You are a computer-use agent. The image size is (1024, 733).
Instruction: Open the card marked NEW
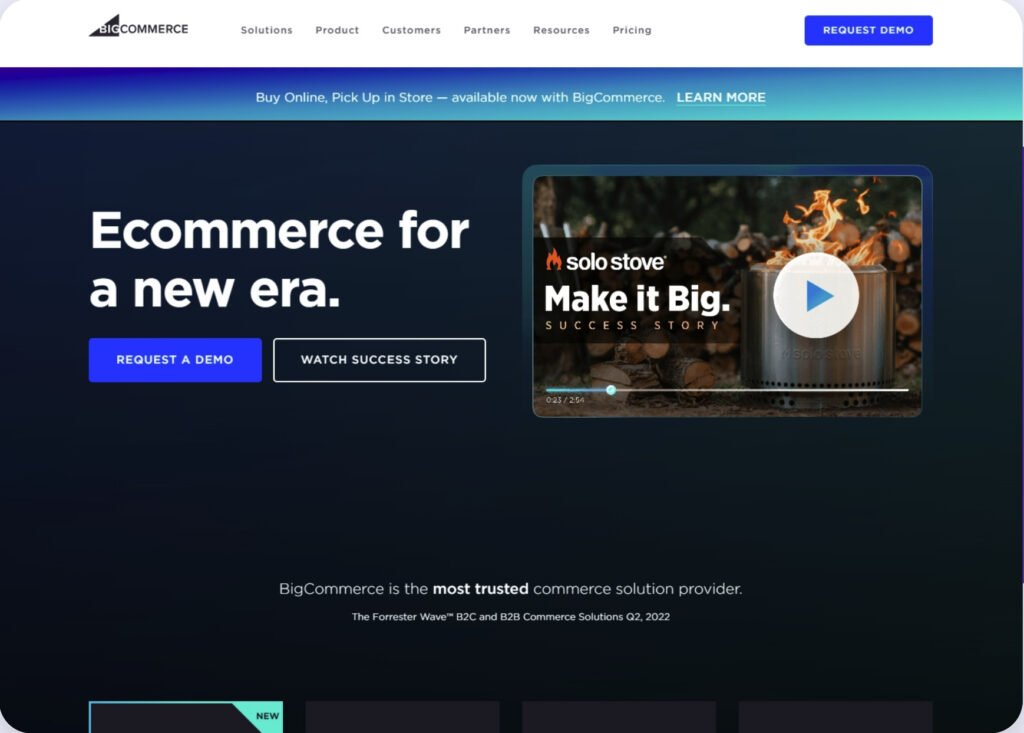(185, 717)
